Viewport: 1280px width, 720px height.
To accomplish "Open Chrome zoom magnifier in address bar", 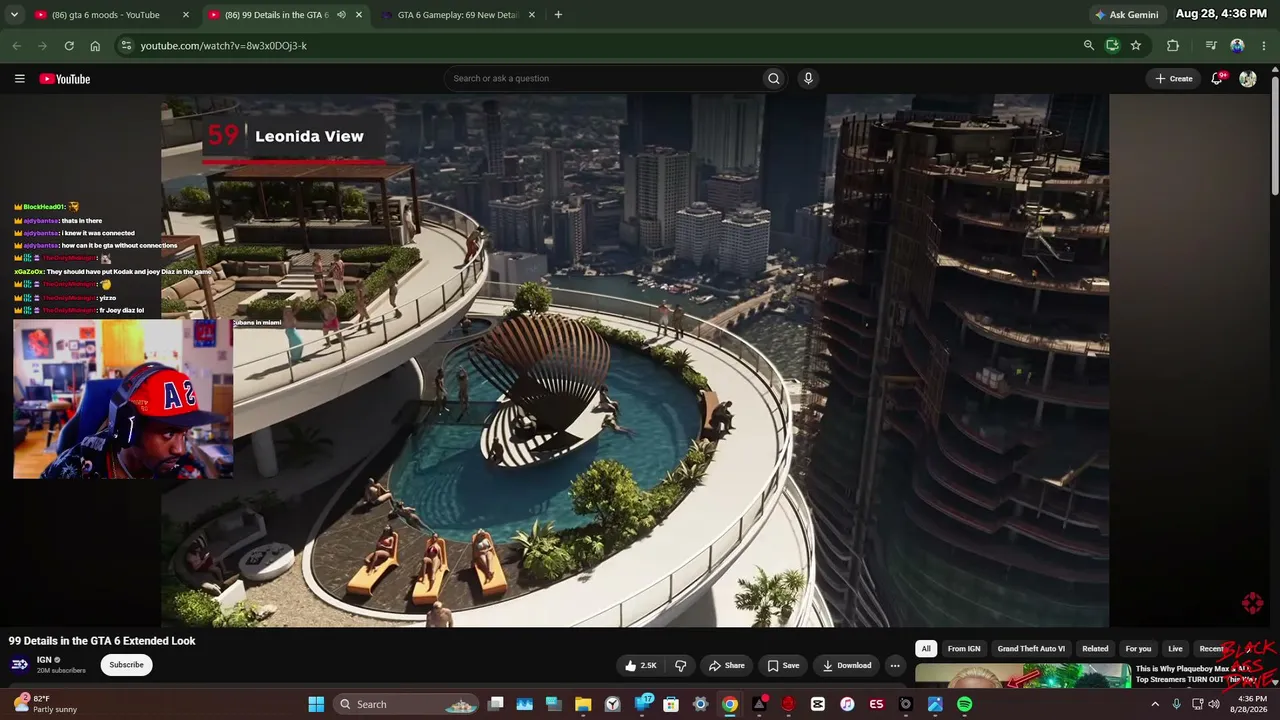I will click(x=1089, y=45).
